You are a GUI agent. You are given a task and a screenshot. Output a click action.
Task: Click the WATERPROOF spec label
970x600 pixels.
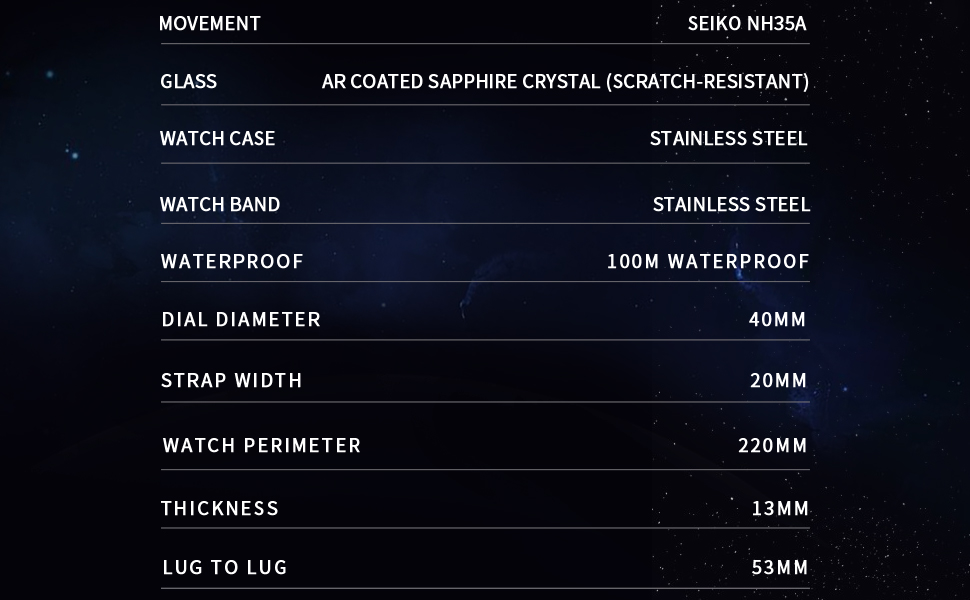[232, 261]
